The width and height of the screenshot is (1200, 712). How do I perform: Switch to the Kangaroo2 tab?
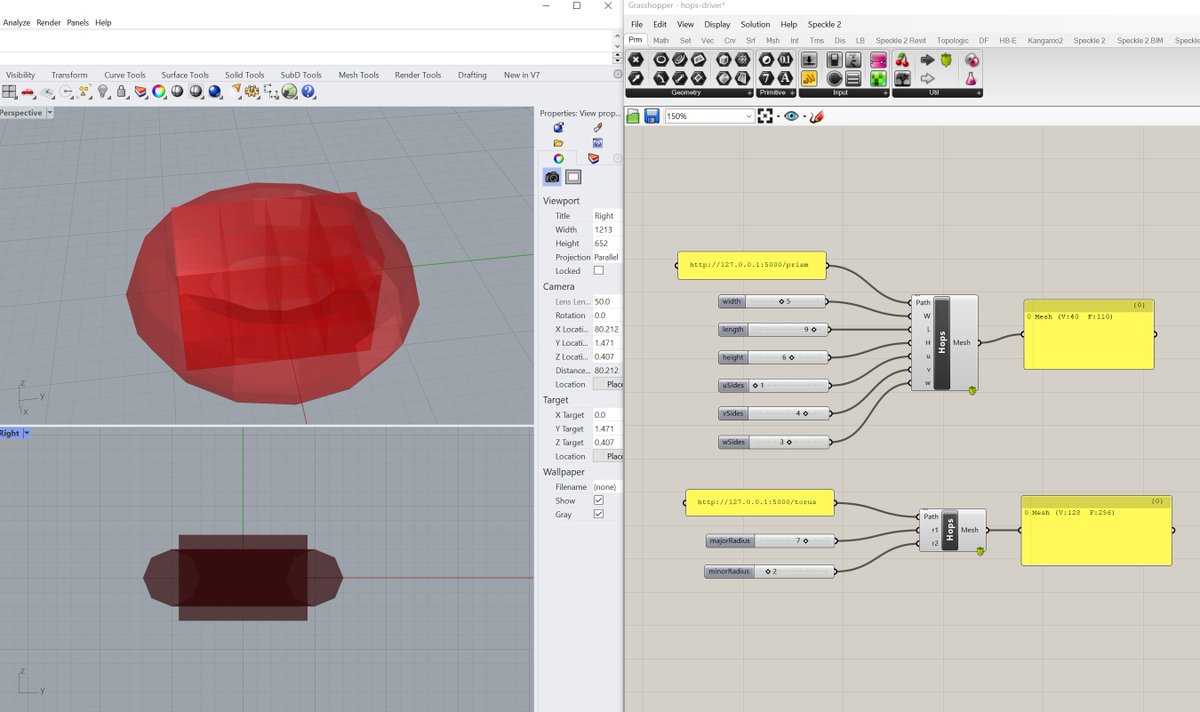(1044, 40)
